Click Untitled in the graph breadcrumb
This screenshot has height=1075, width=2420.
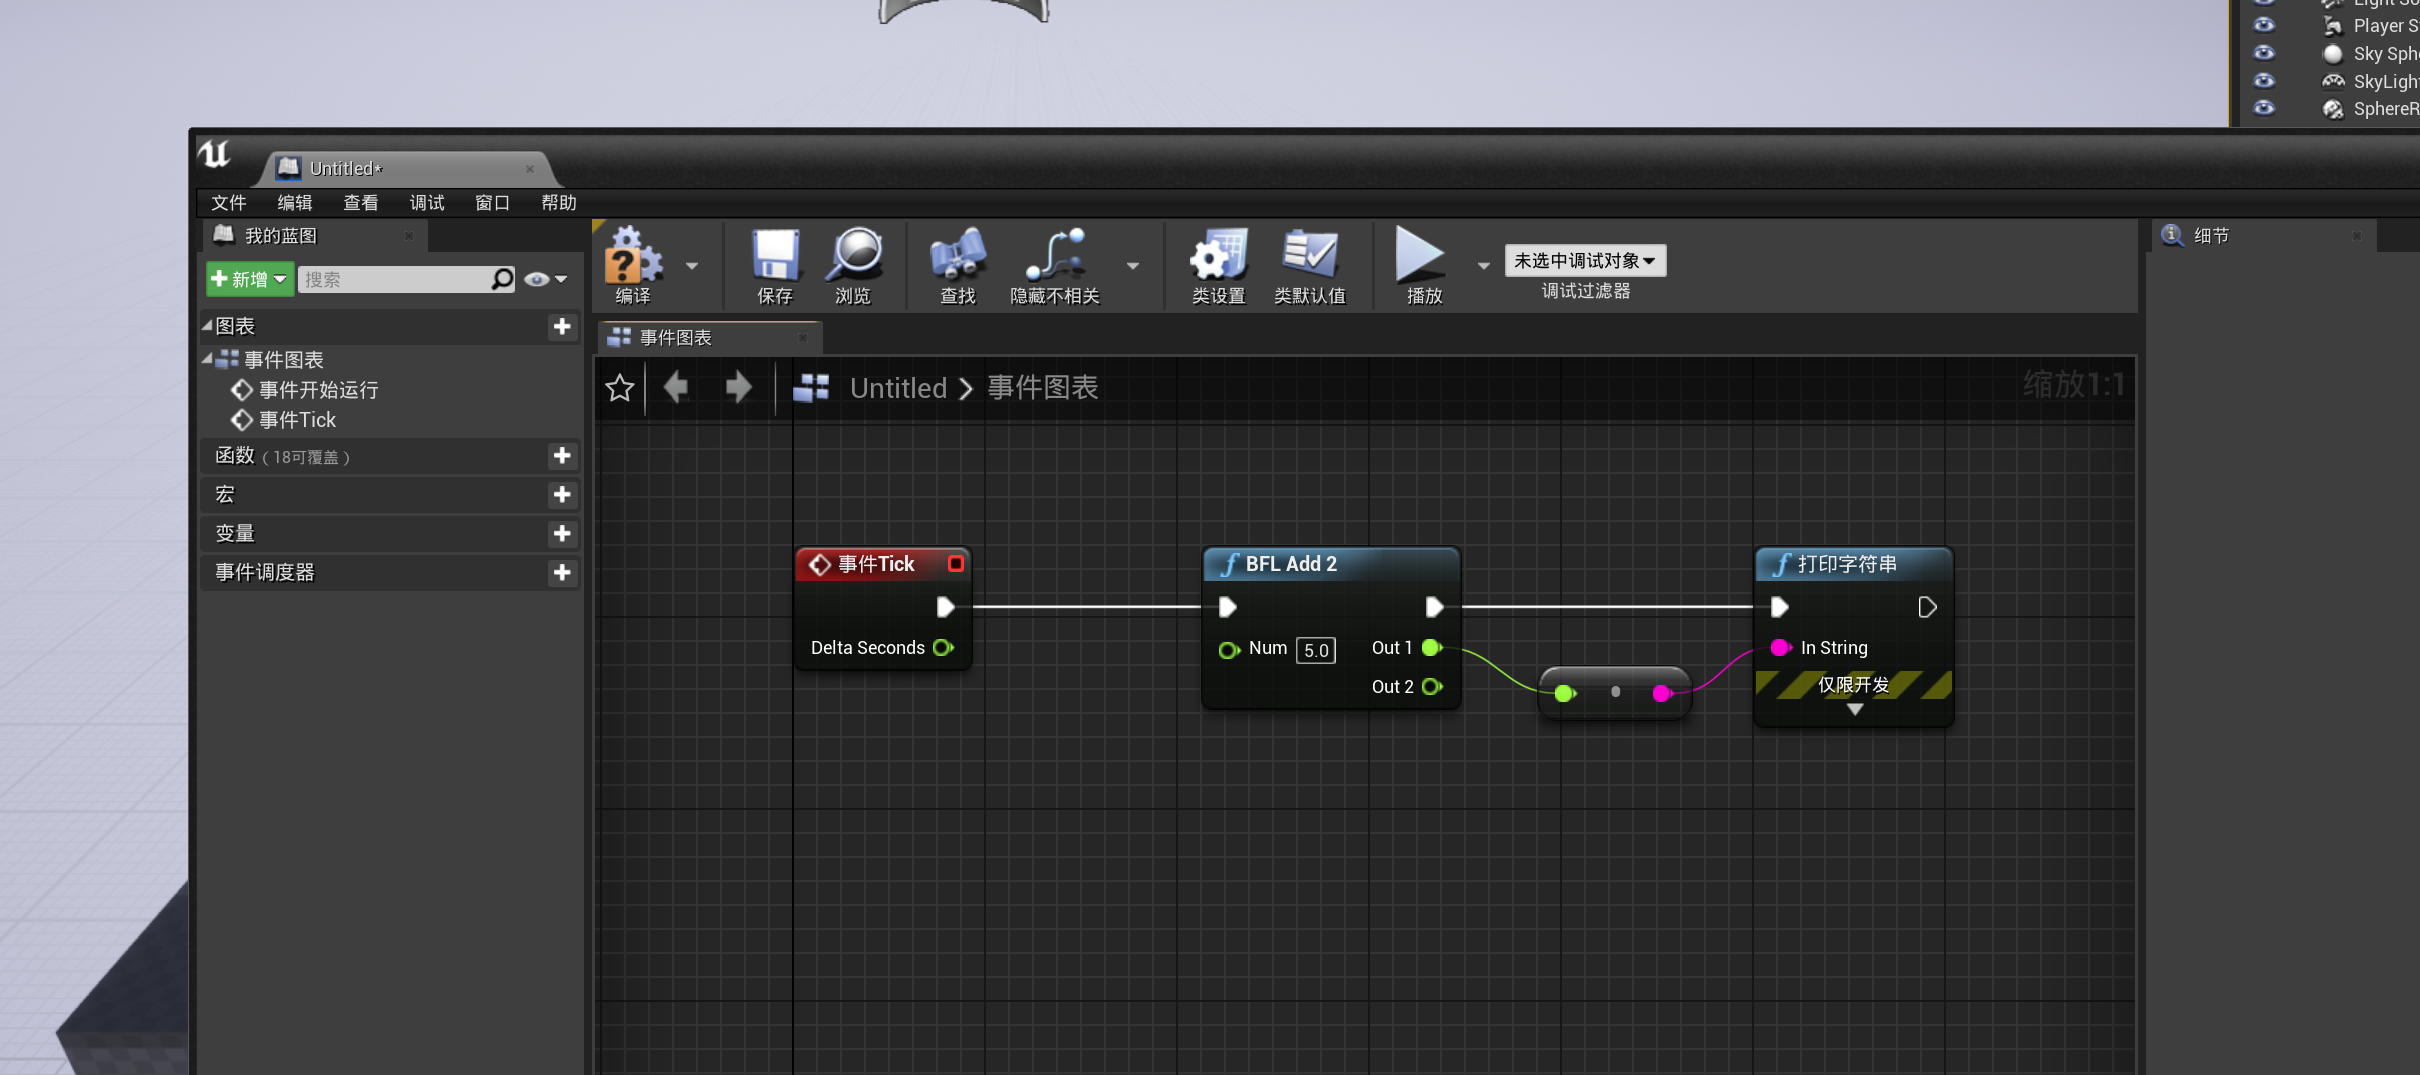[x=898, y=388]
